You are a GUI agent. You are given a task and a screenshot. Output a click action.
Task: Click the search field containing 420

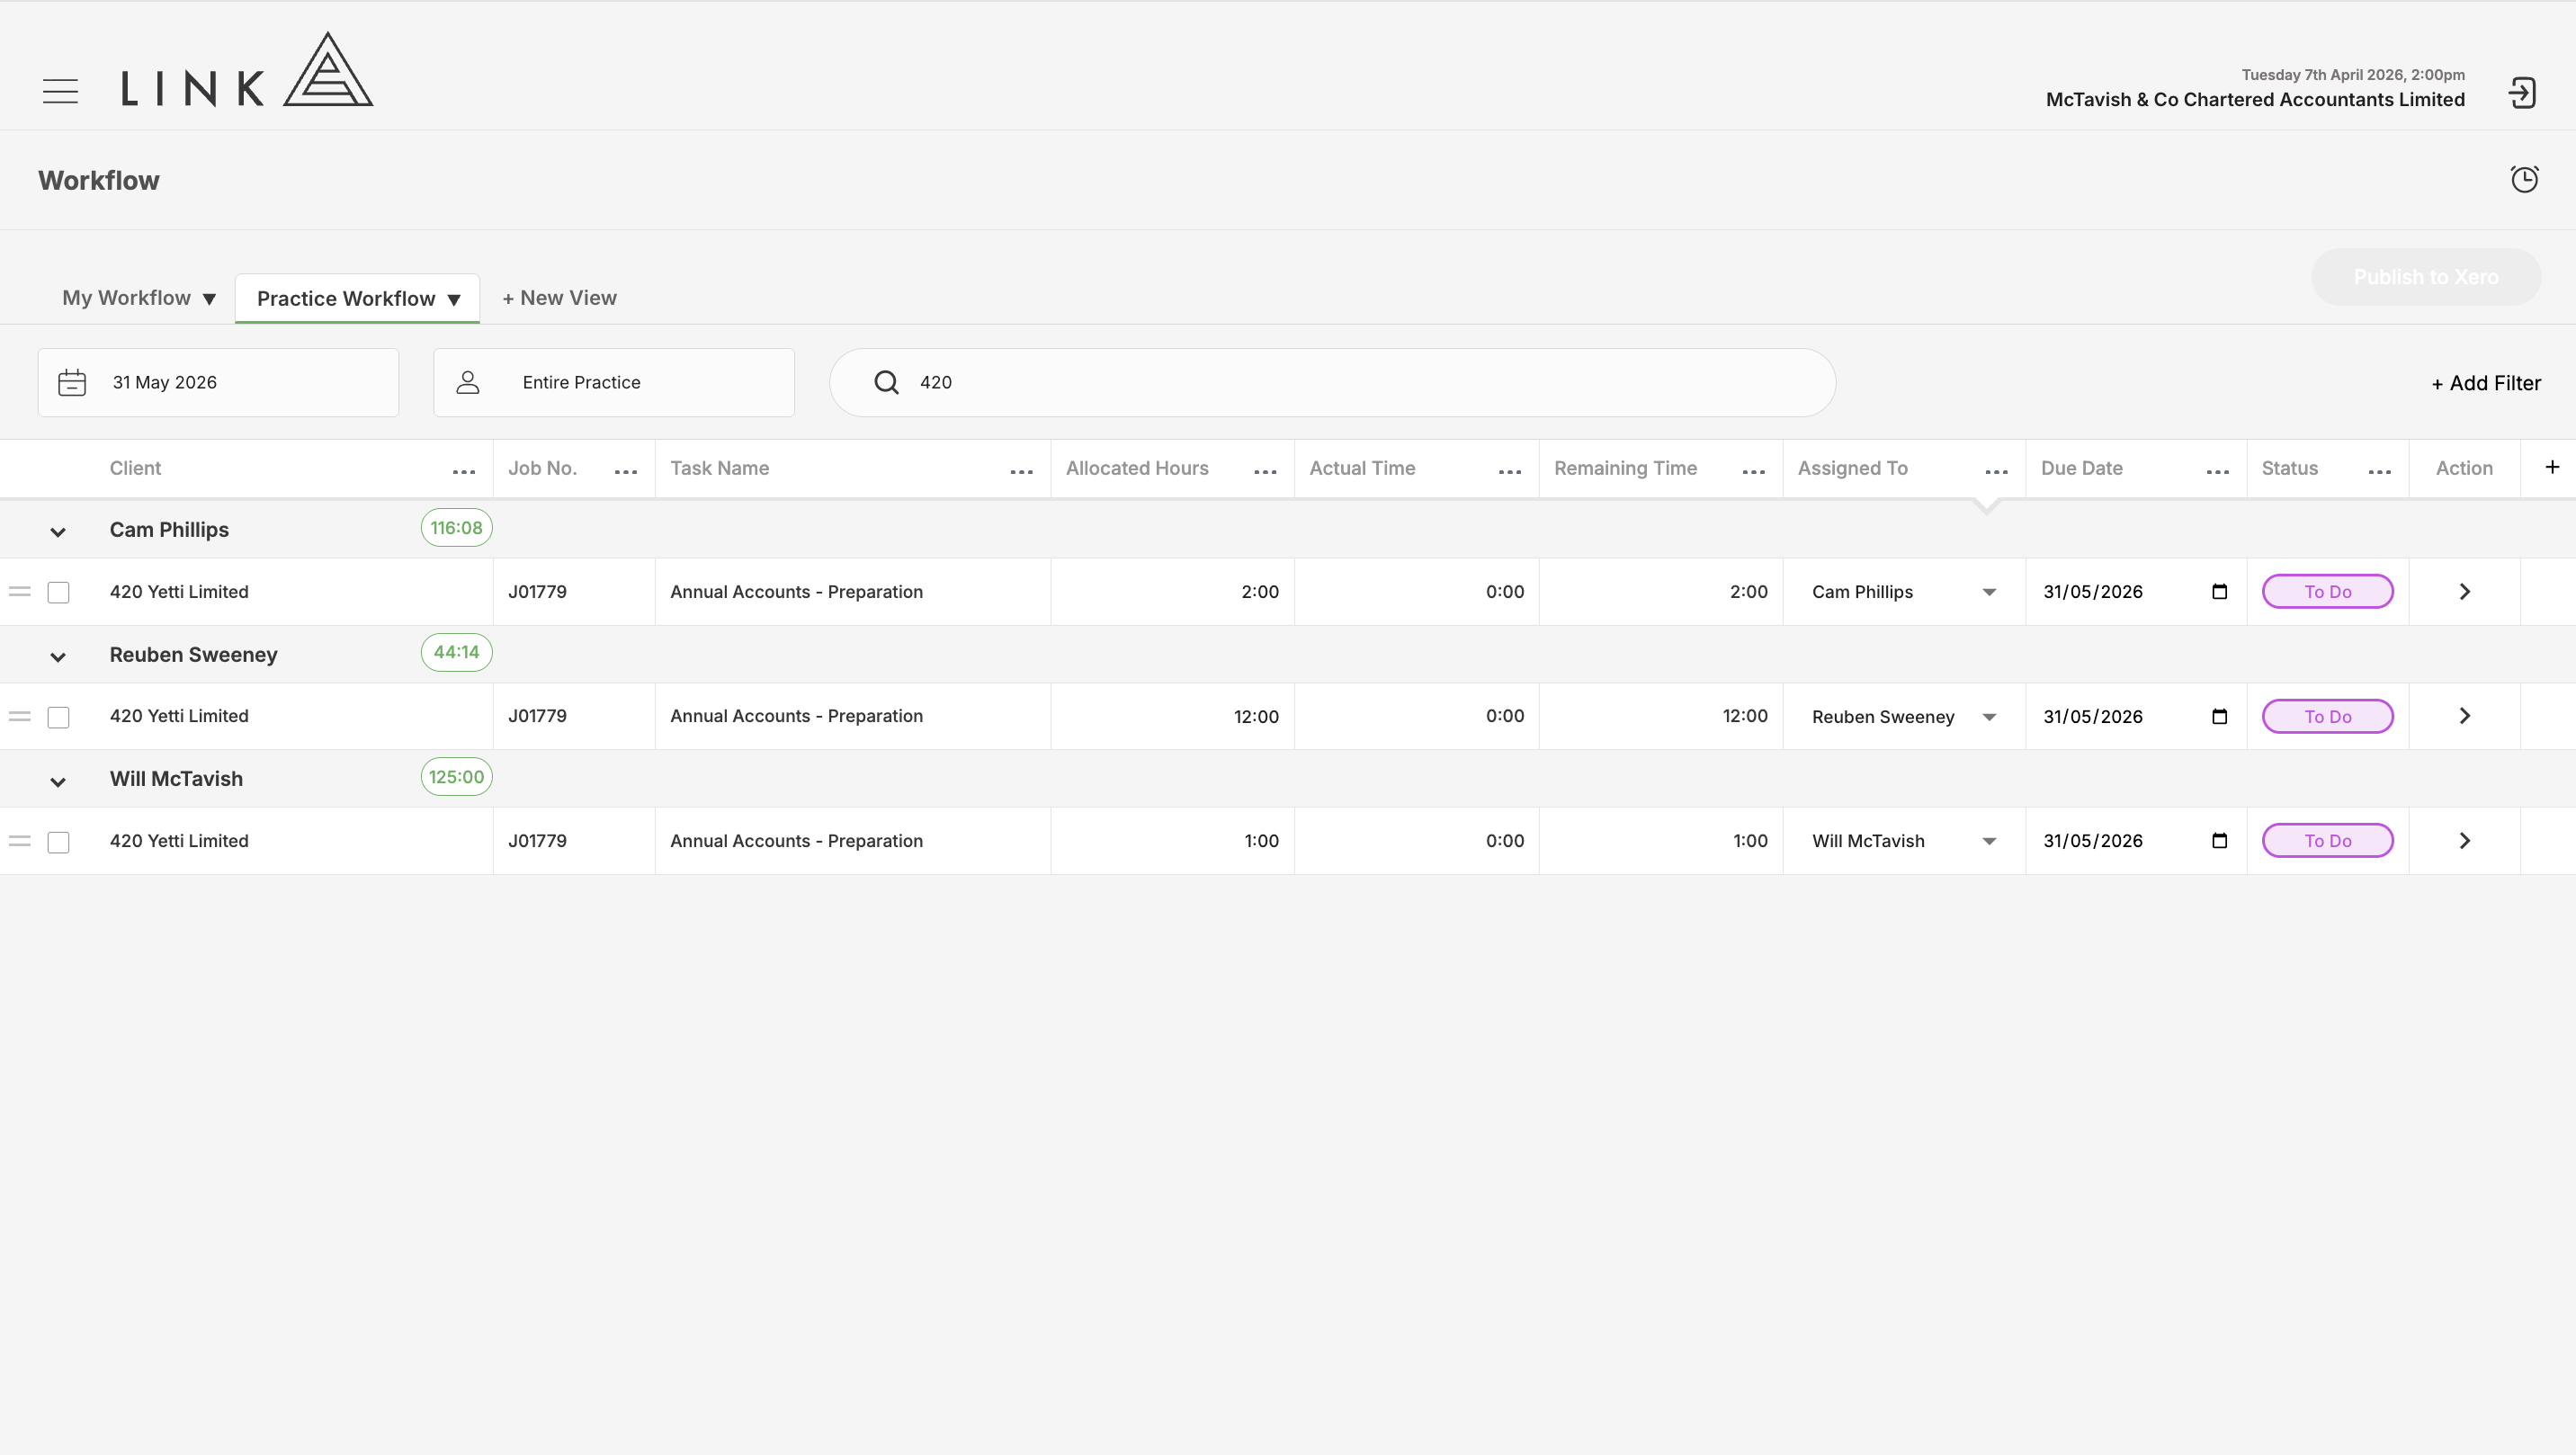click(x=1332, y=383)
